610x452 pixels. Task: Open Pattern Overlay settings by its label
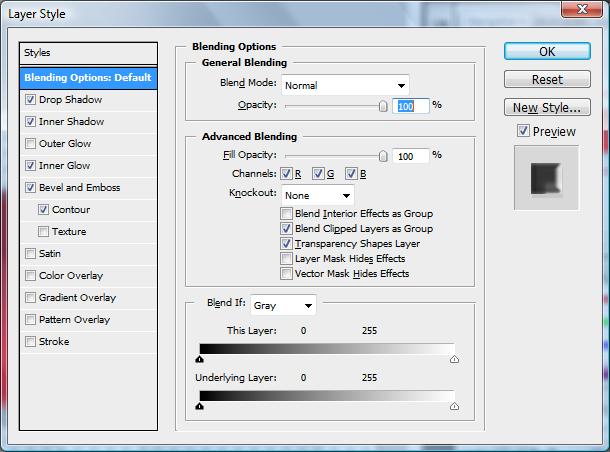pyautogui.click(x=74, y=319)
